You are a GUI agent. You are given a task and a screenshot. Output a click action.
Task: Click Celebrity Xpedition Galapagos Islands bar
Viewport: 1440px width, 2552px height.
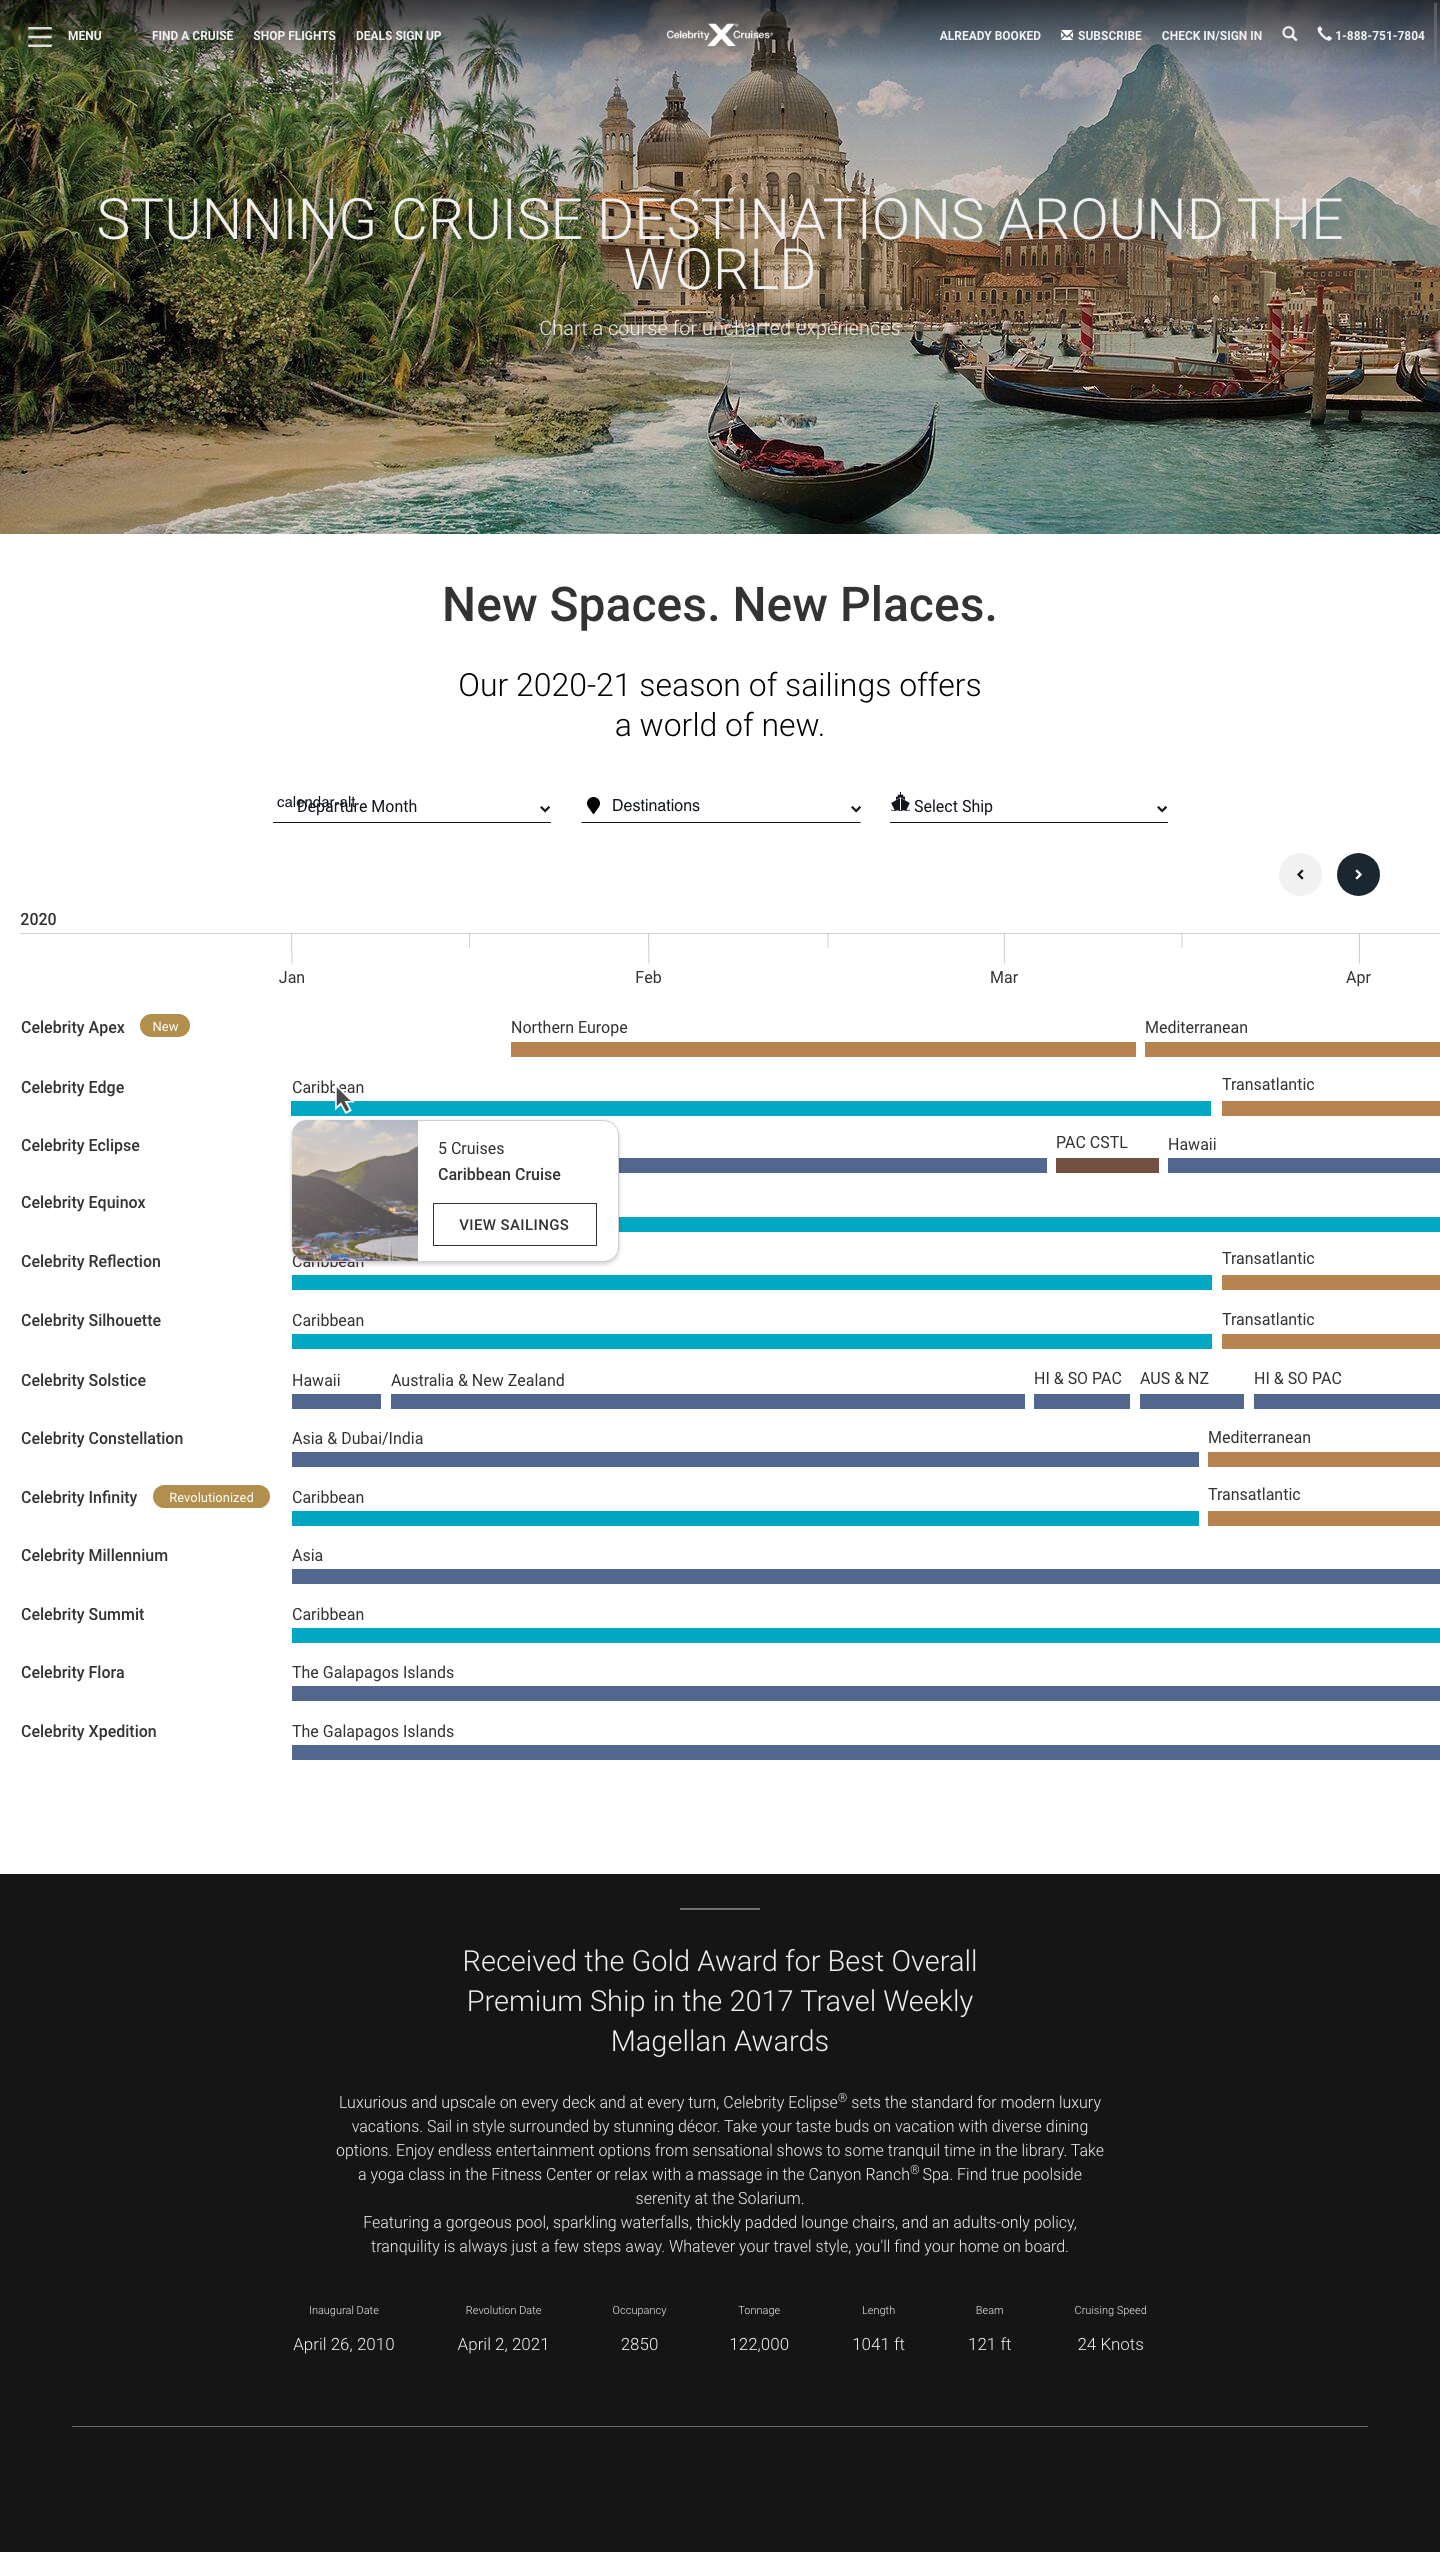(866, 1753)
